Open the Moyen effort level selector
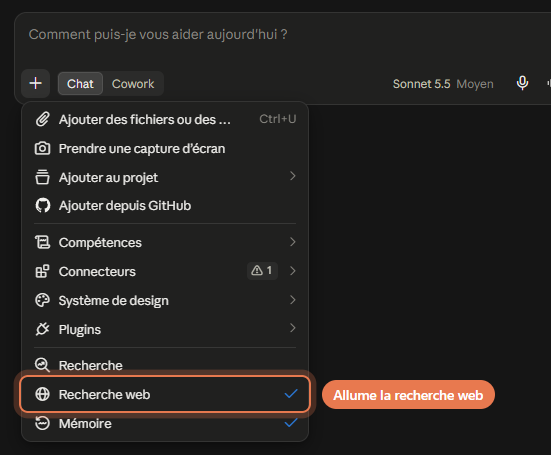The image size is (551, 455). [475, 84]
